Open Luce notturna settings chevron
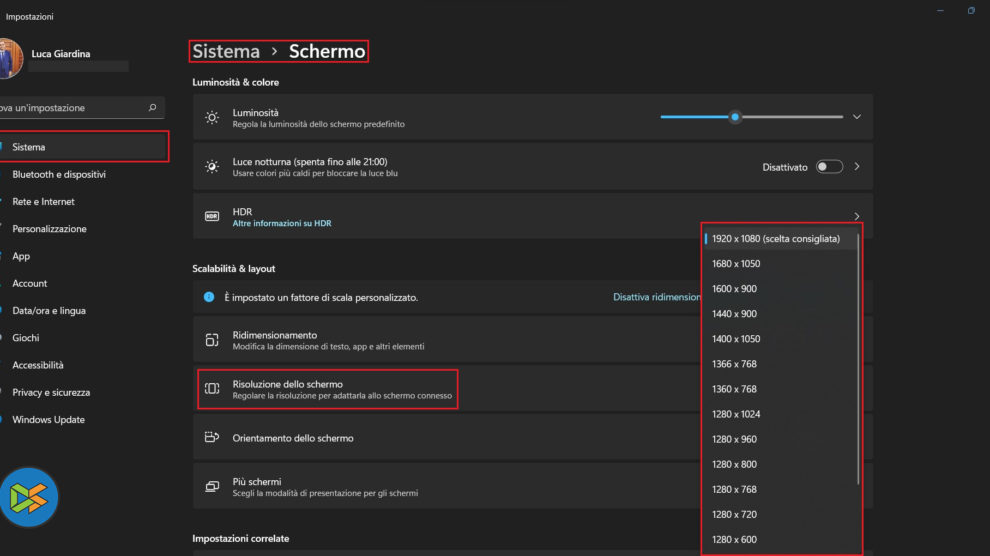 tap(857, 167)
